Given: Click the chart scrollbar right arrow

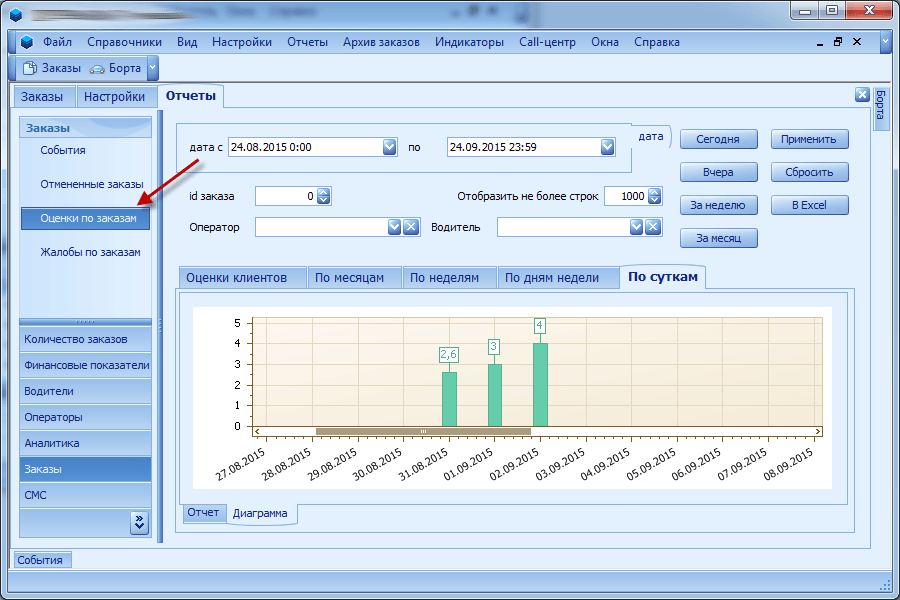Looking at the screenshot, I should [x=817, y=431].
